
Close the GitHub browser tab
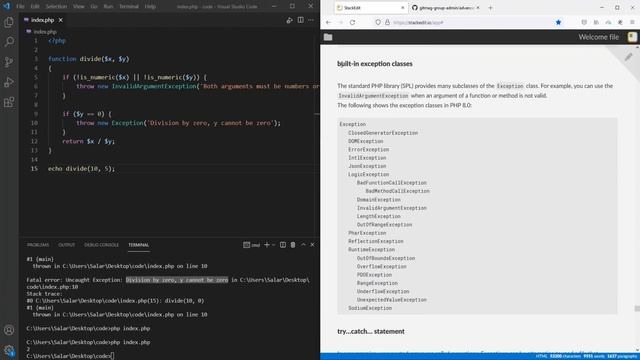(478, 8)
